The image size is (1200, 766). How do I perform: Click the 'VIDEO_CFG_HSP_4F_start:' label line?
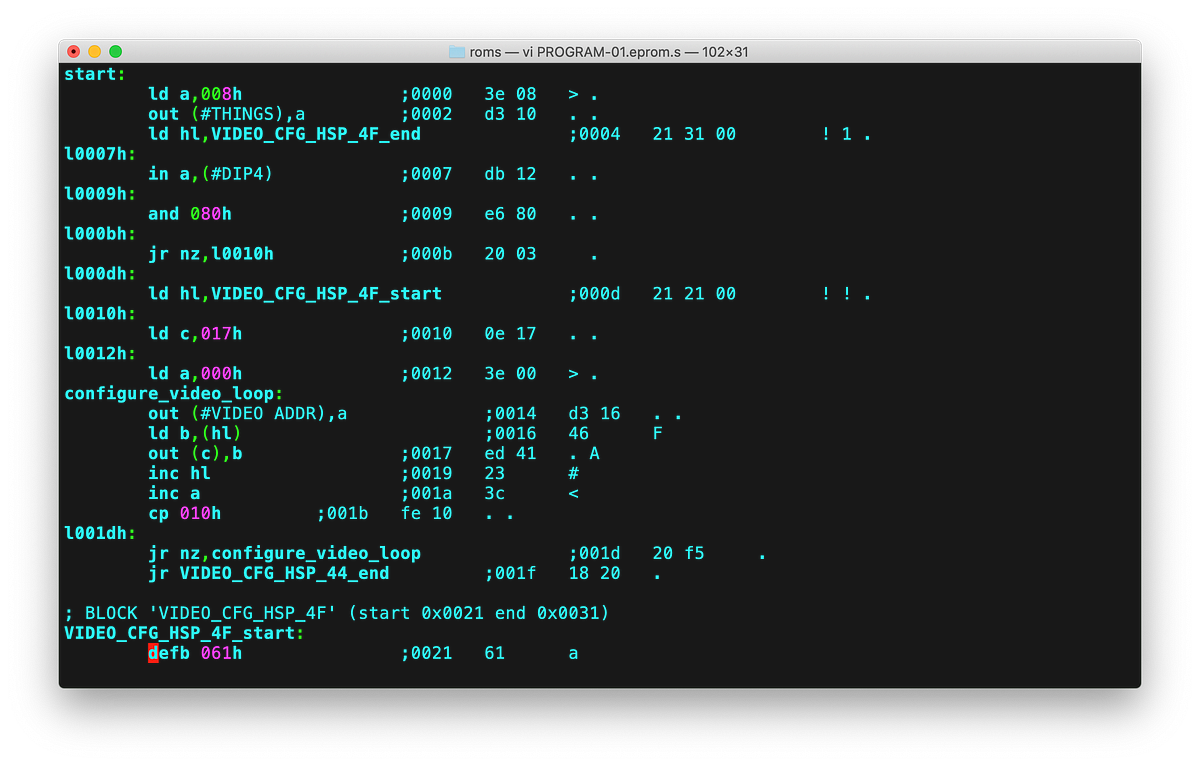pos(185,634)
